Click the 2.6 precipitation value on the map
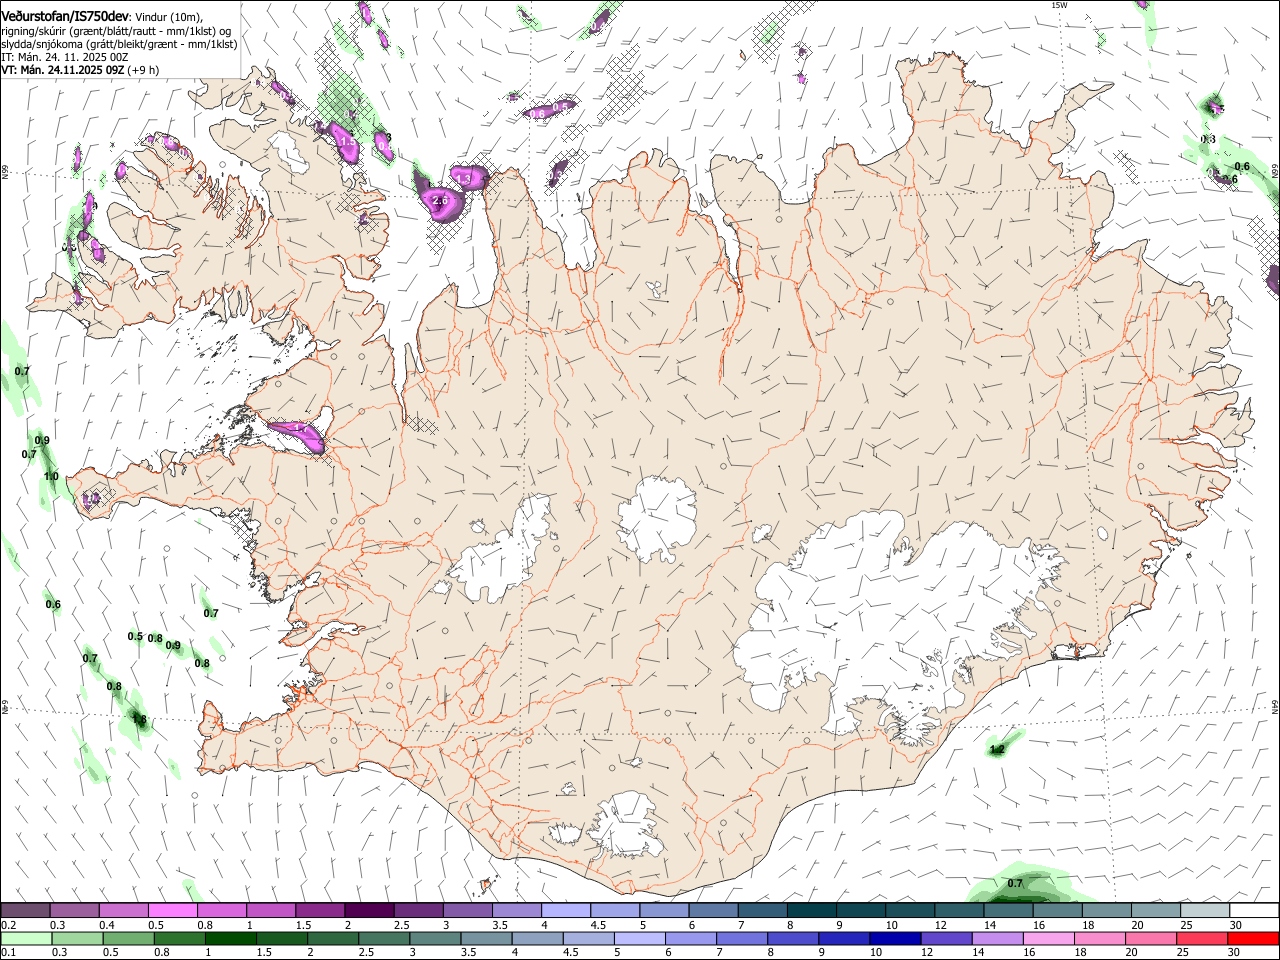Image resolution: width=1280 pixels, height=960 pixels. pyautogui.click(x=440, y=201)
